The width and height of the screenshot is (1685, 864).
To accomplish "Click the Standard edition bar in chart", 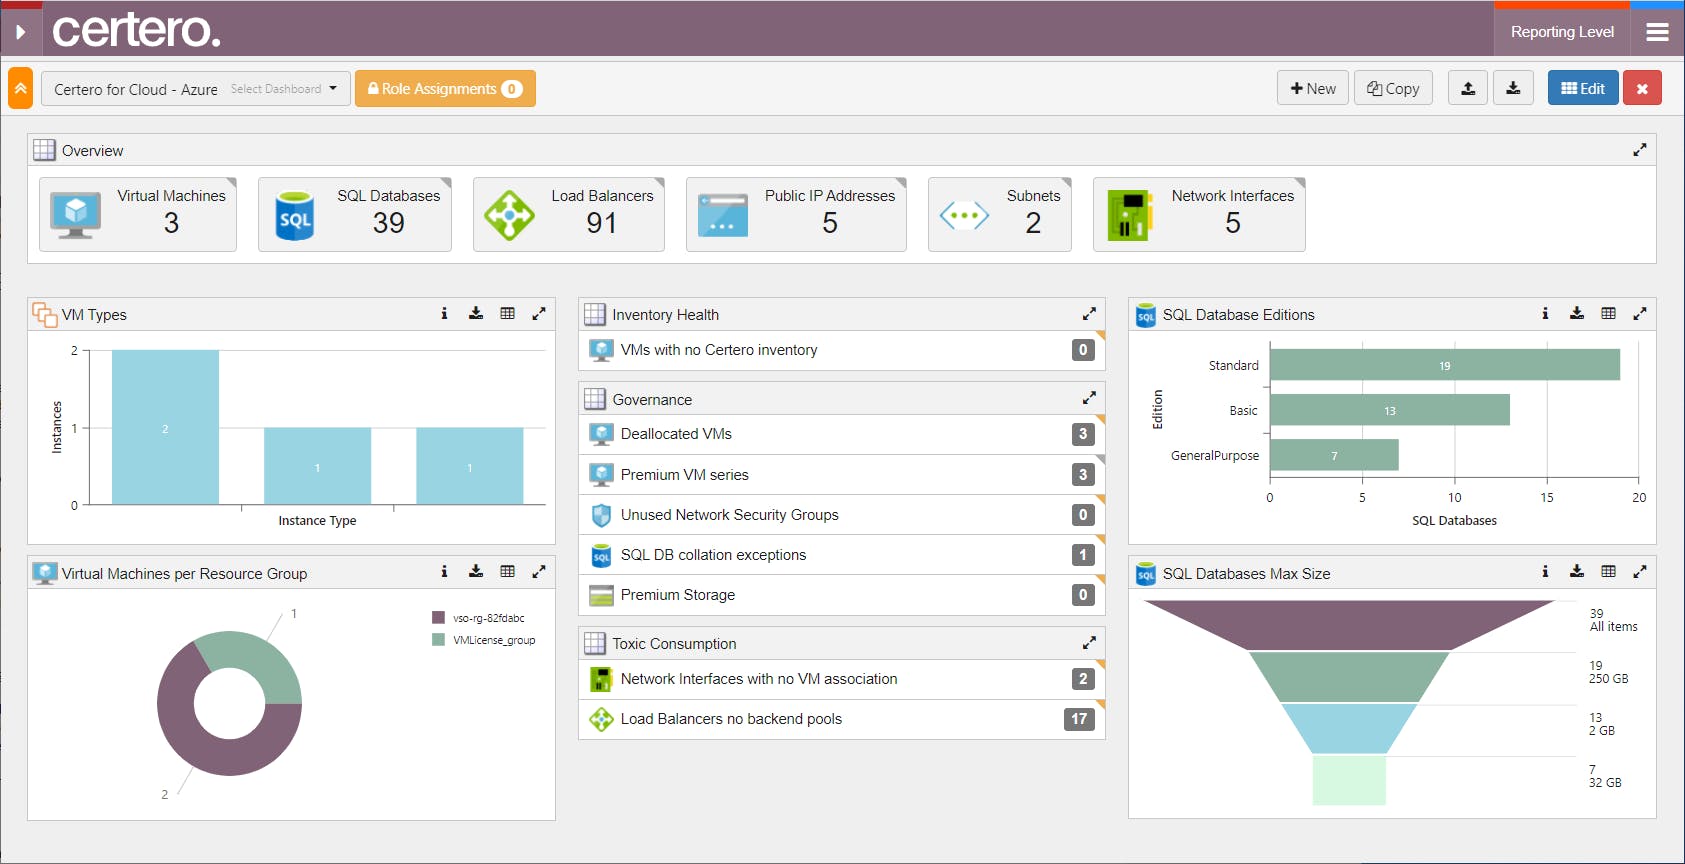I will [x=1445, y=365].
